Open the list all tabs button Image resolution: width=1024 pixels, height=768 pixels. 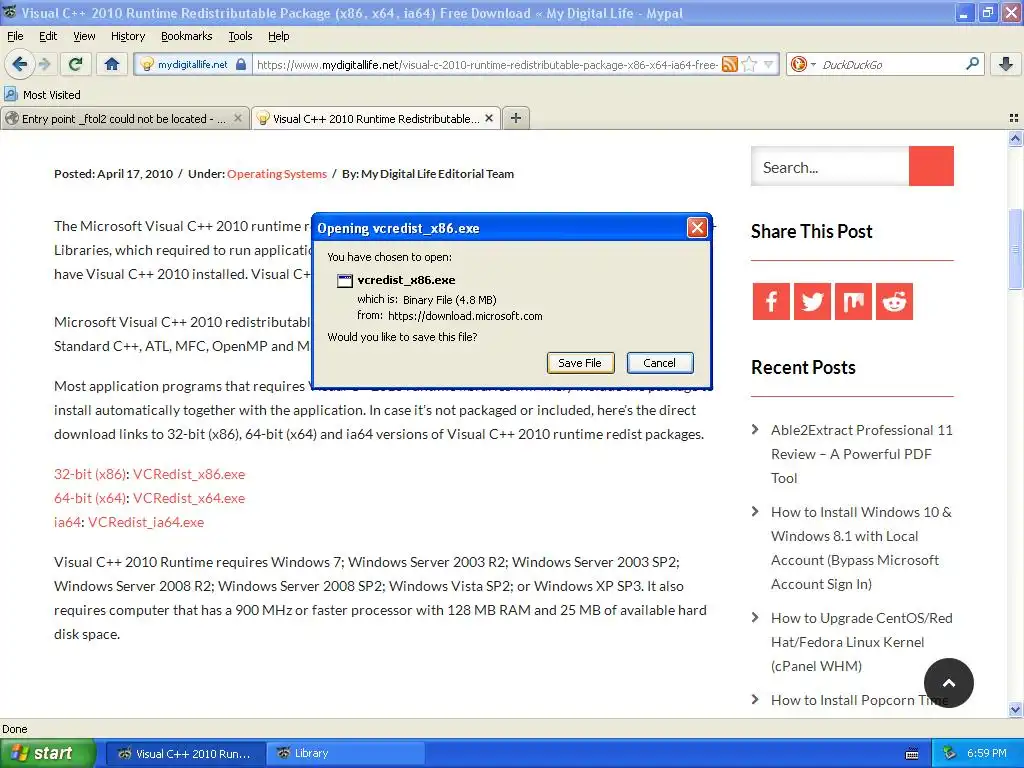(x=1014, y=118)
